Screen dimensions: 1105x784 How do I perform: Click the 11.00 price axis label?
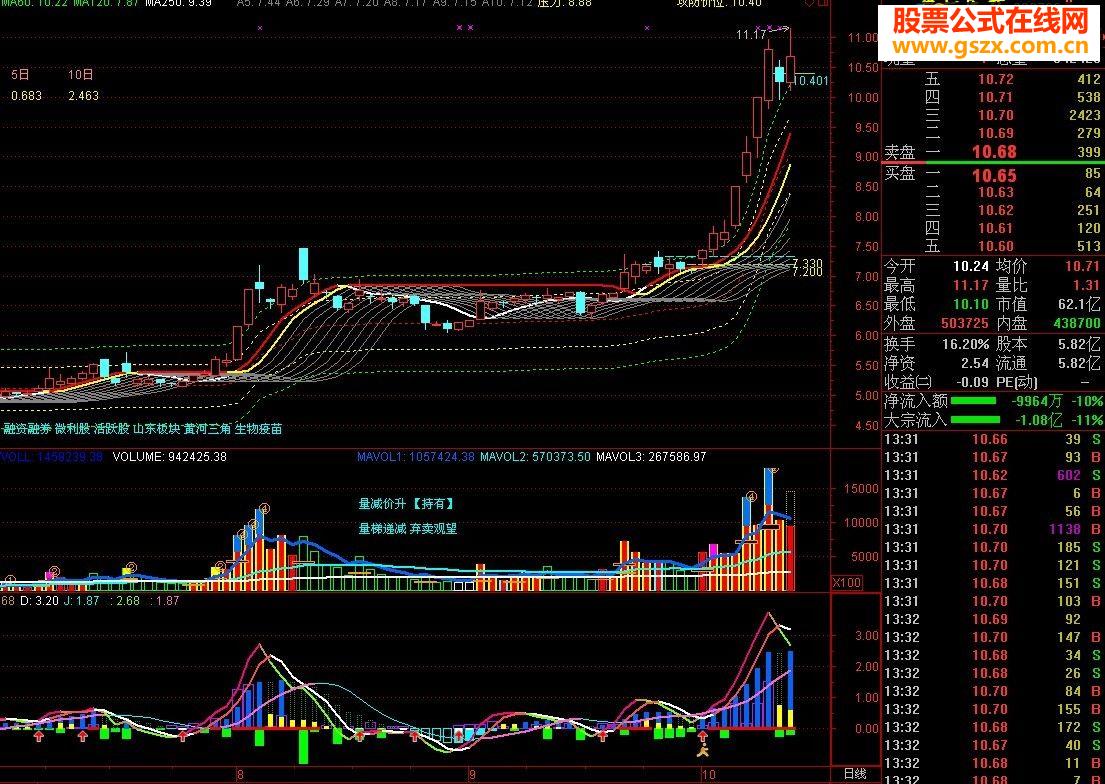click(x=862, y=38)
